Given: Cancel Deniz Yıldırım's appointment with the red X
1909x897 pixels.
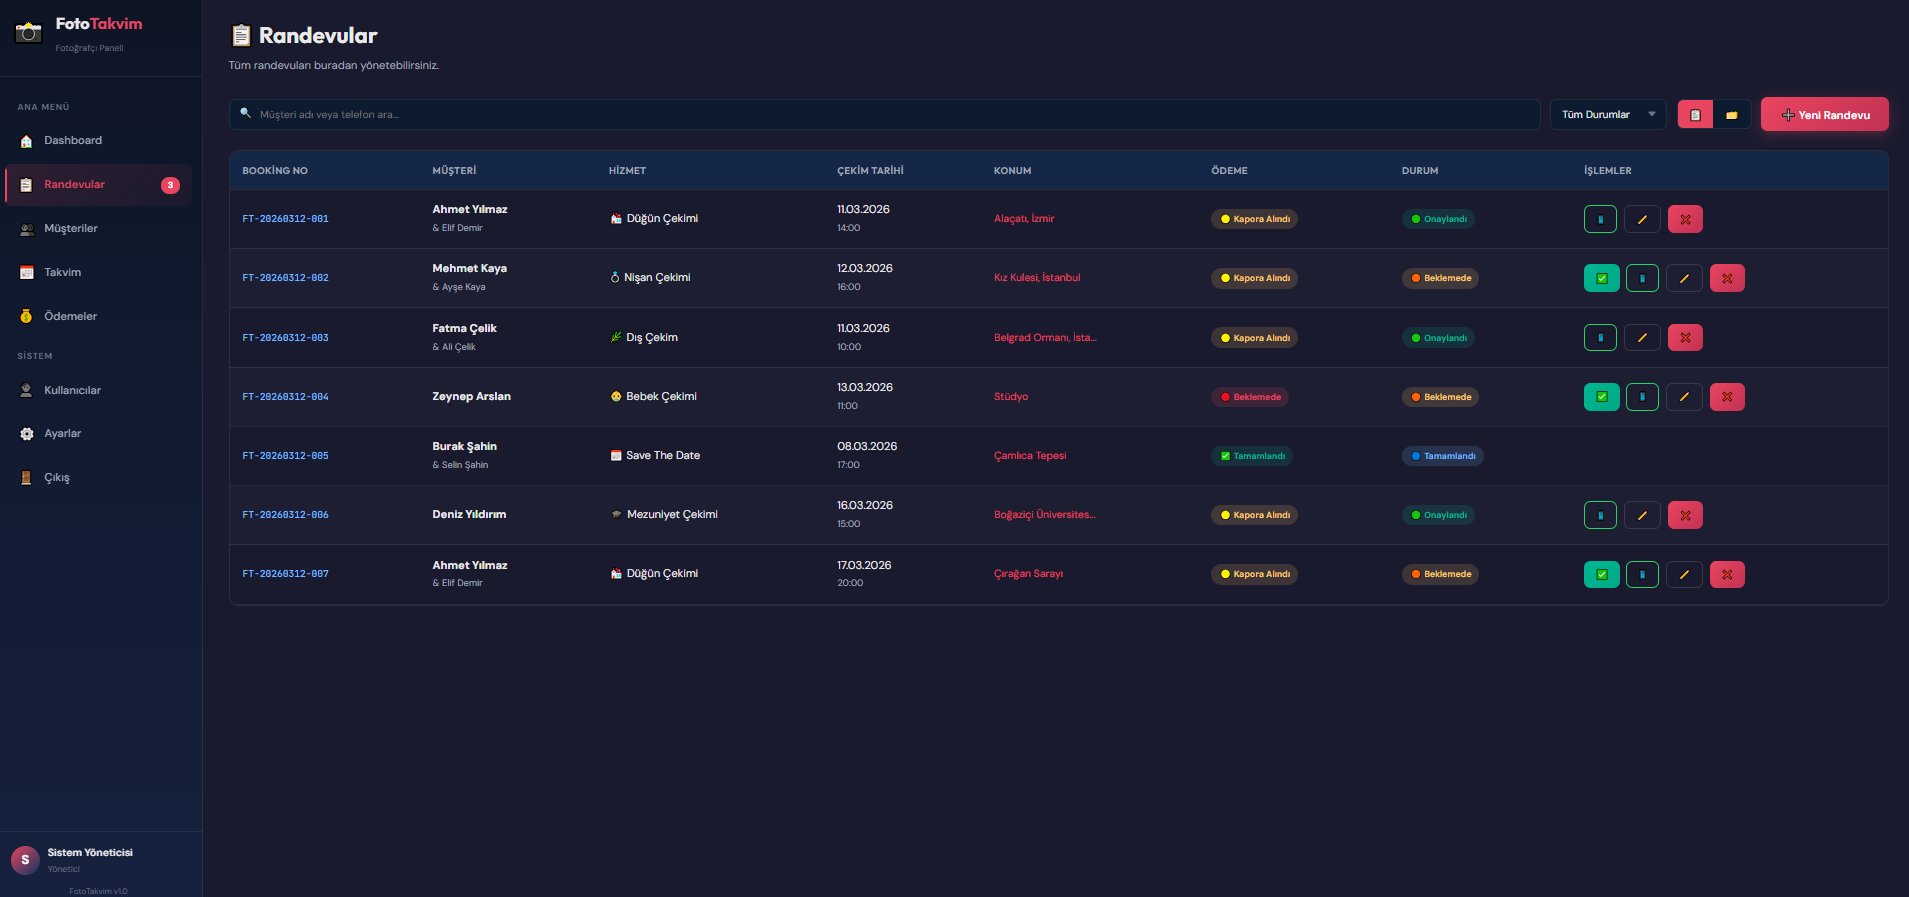Looking at the screenshot, I should [1685, 515].
